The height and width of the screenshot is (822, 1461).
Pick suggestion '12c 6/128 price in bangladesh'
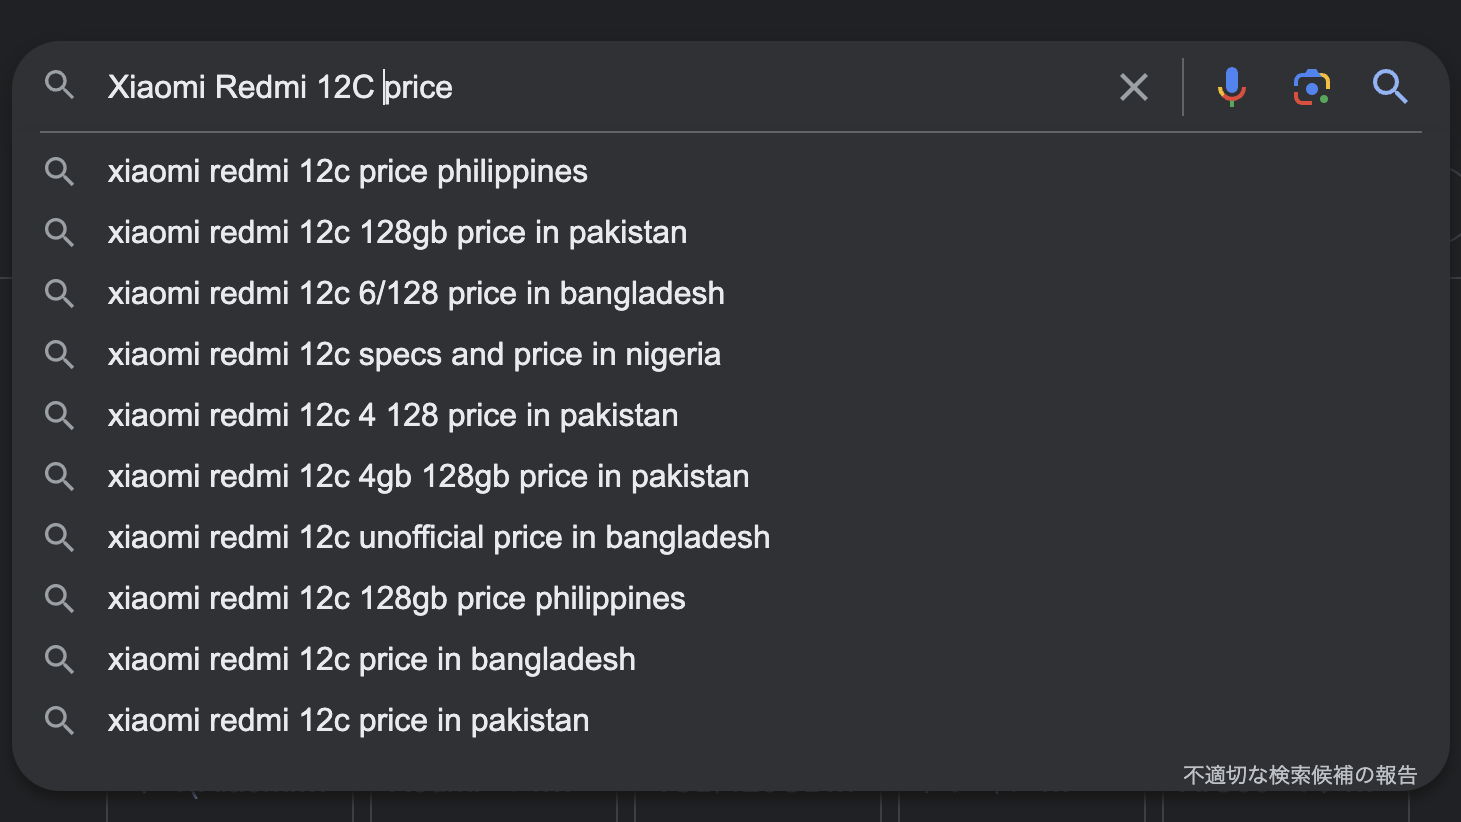point(416,294)
